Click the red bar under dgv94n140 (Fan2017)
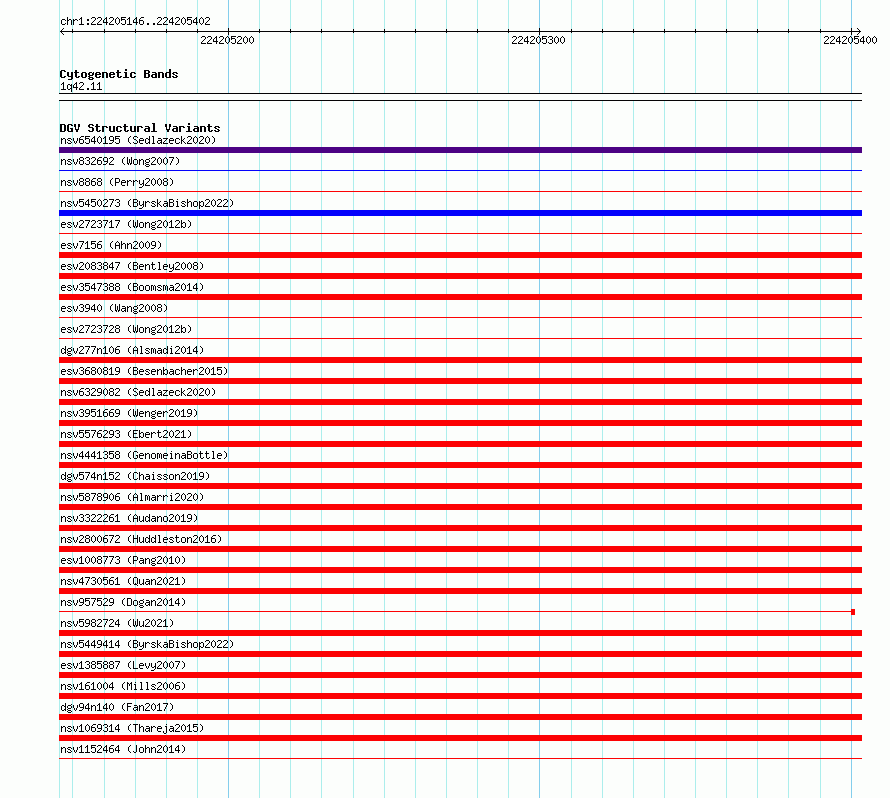Image resolution: width=890 pixels, height=798 pixels. click(460, 717)
